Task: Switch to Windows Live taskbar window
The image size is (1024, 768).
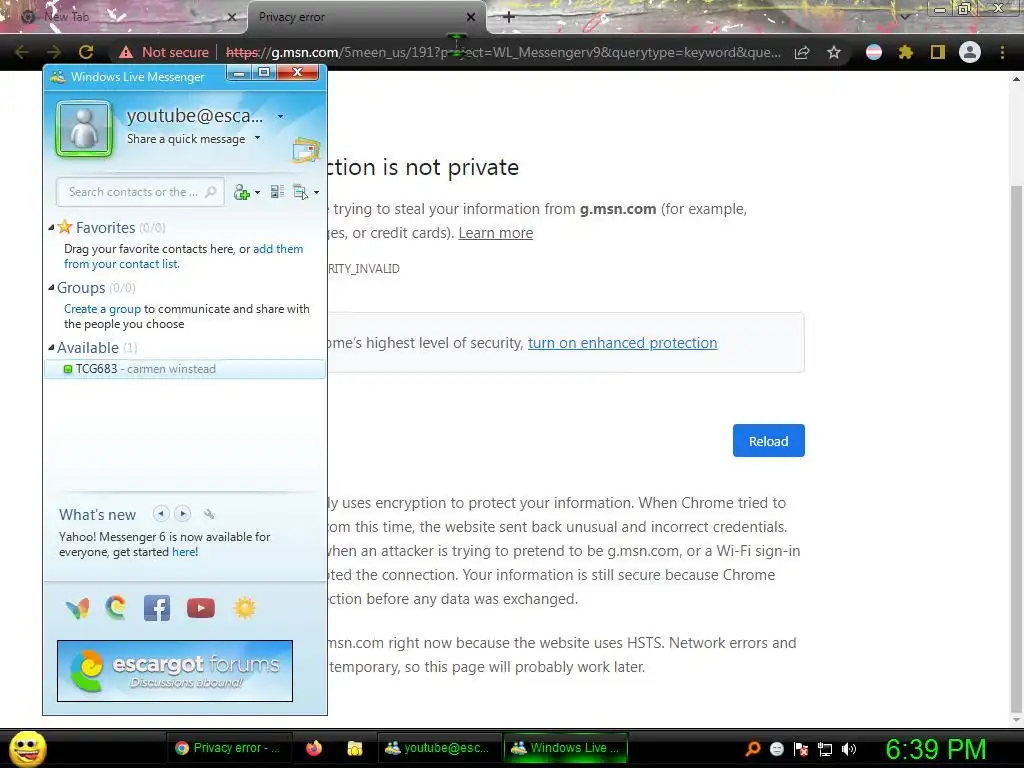Action: tap(566, 748)
